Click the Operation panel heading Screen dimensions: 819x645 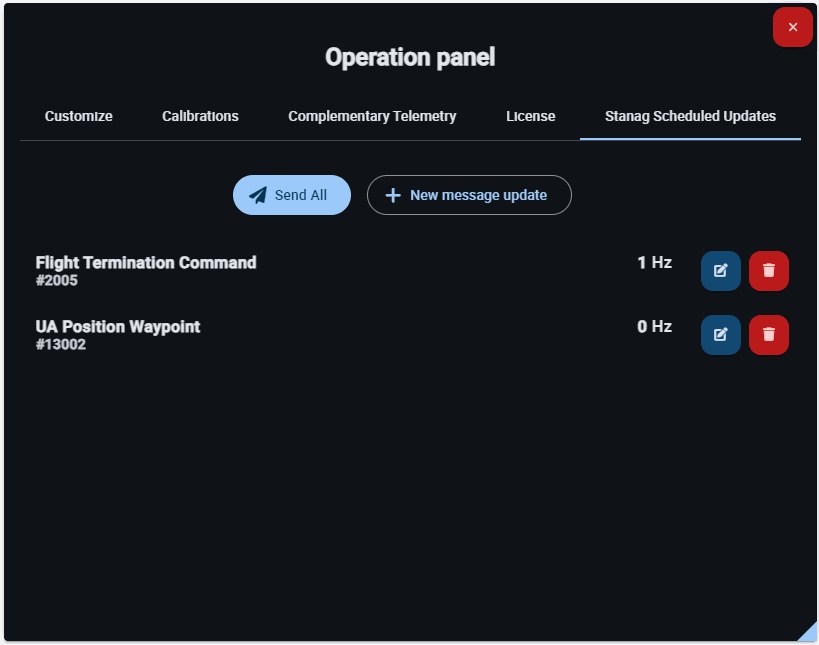(410, 57)
